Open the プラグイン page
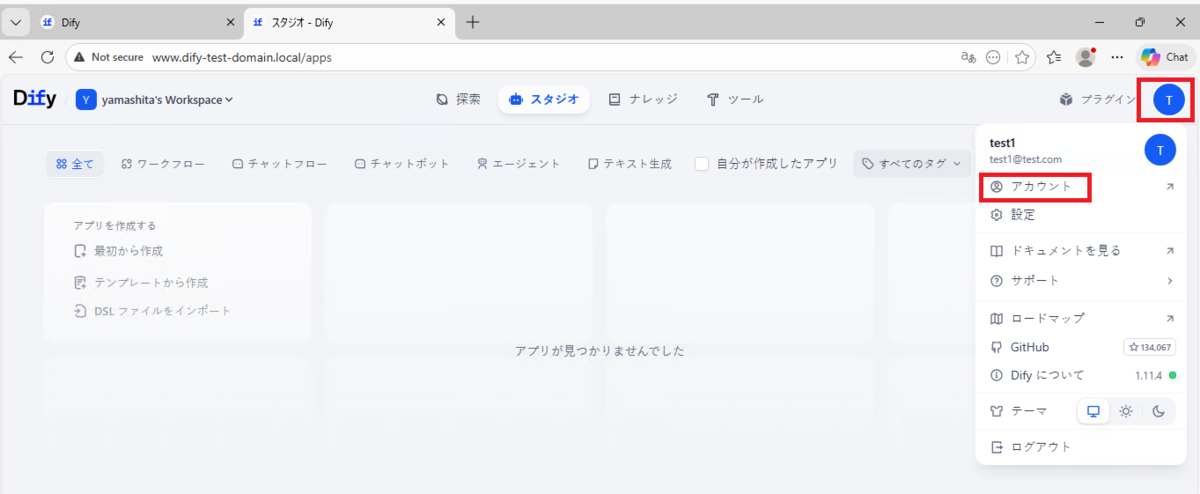1200x494 pixels. point(1098,99)
